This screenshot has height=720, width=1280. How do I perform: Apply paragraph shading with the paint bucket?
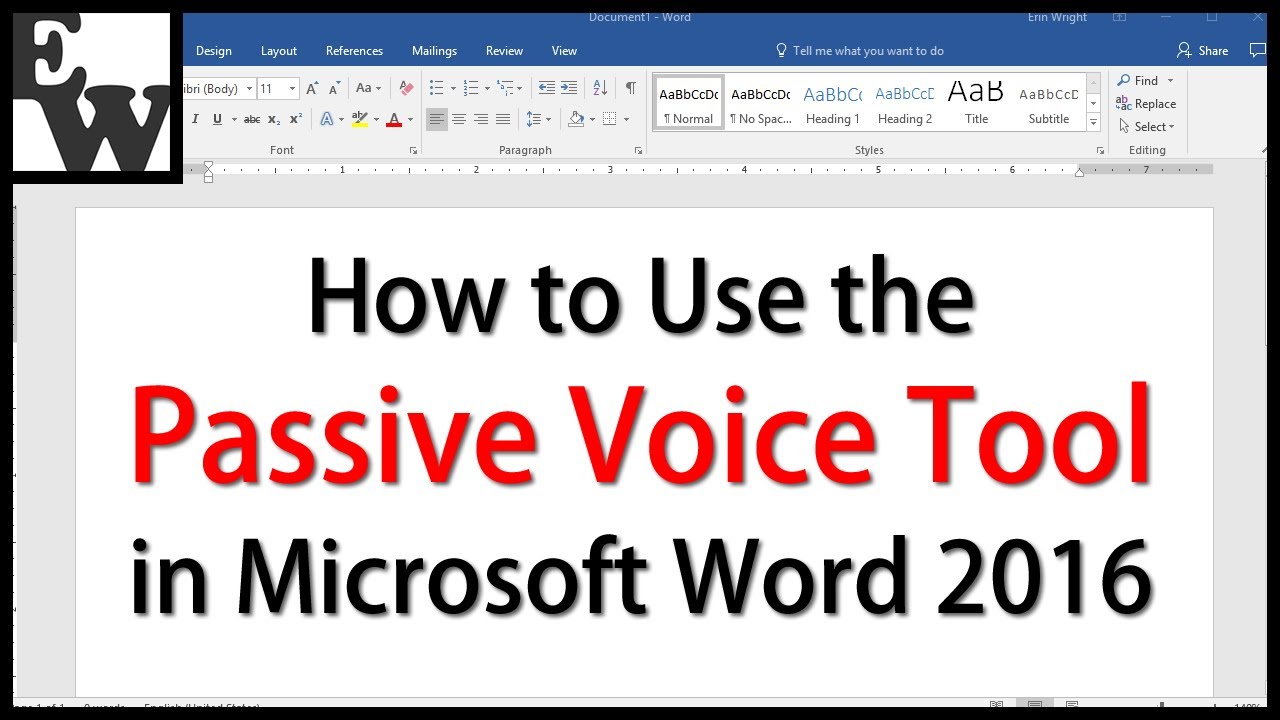[x=576, y=119]
